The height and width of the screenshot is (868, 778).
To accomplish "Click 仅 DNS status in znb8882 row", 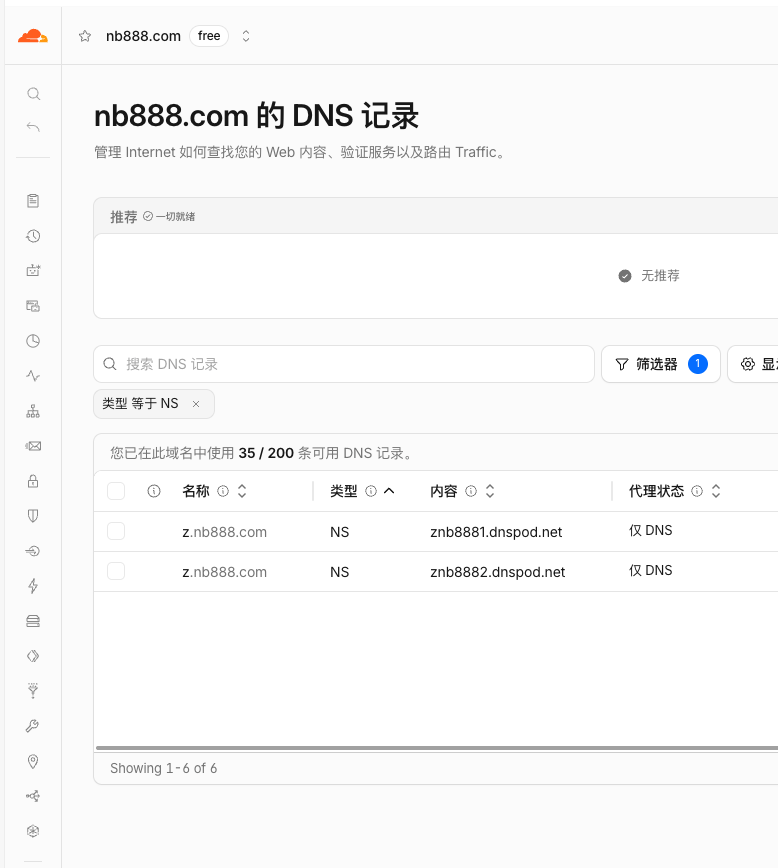I will point(651,570).
